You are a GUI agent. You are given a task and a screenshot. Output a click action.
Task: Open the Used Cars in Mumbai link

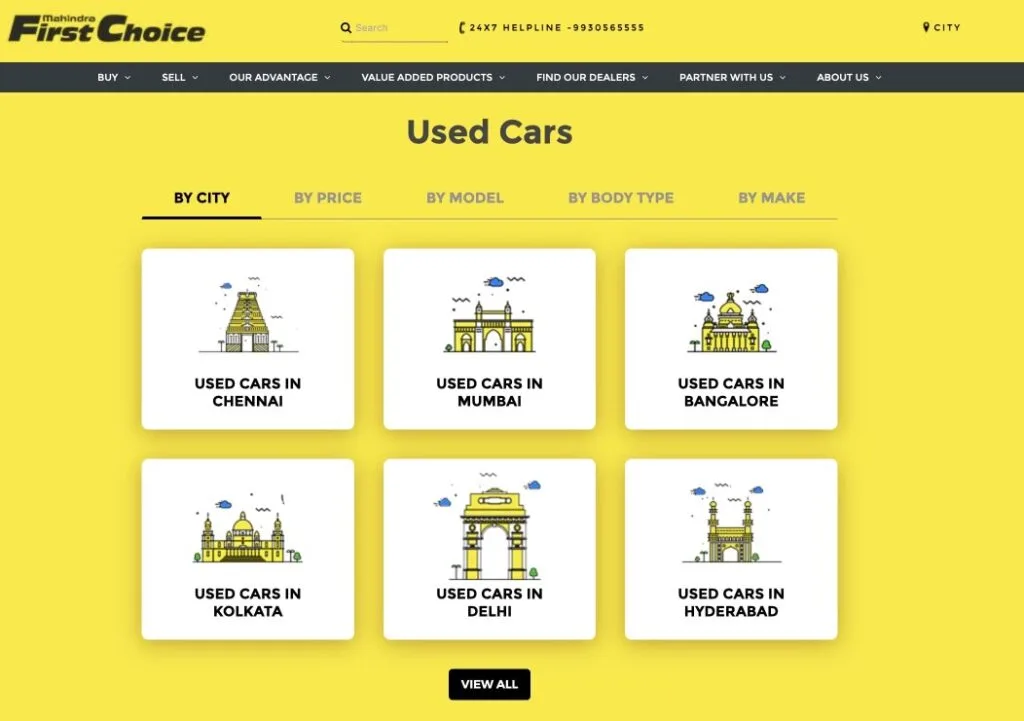(x=490, y=393)
